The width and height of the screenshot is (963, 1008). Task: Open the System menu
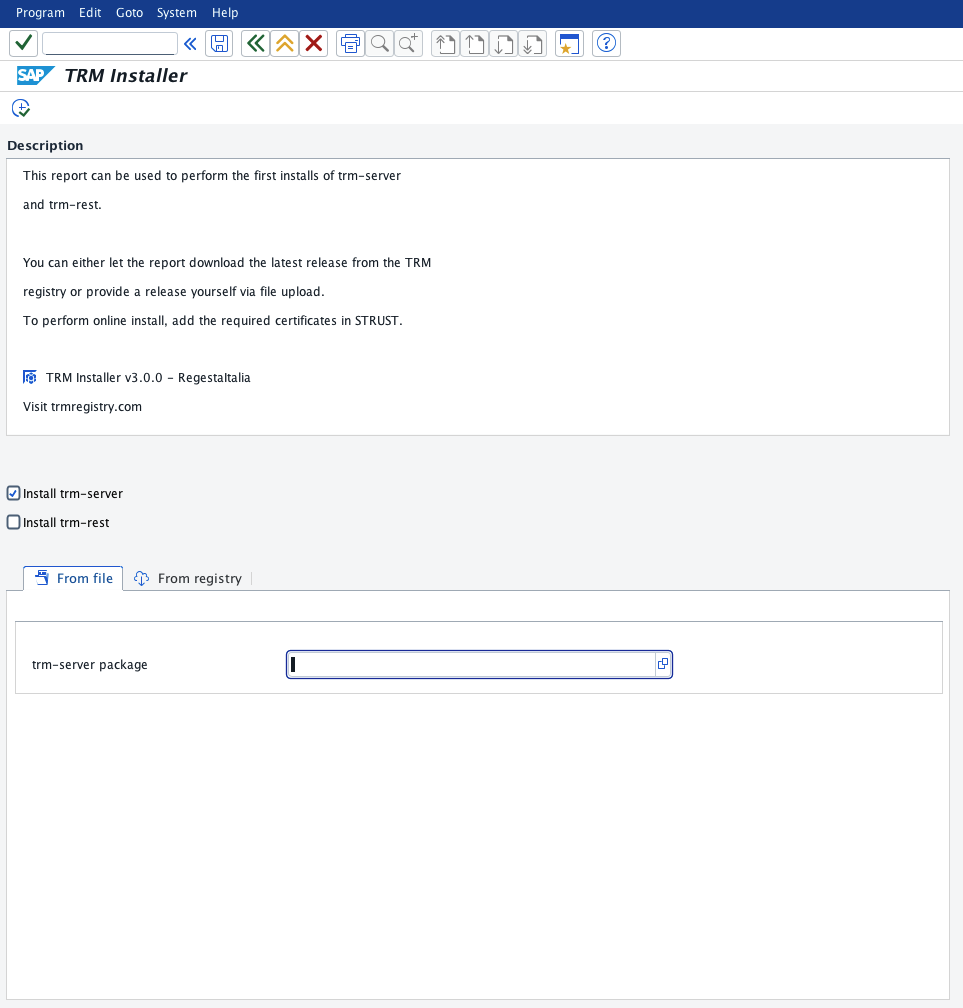[x=177, y=13]
